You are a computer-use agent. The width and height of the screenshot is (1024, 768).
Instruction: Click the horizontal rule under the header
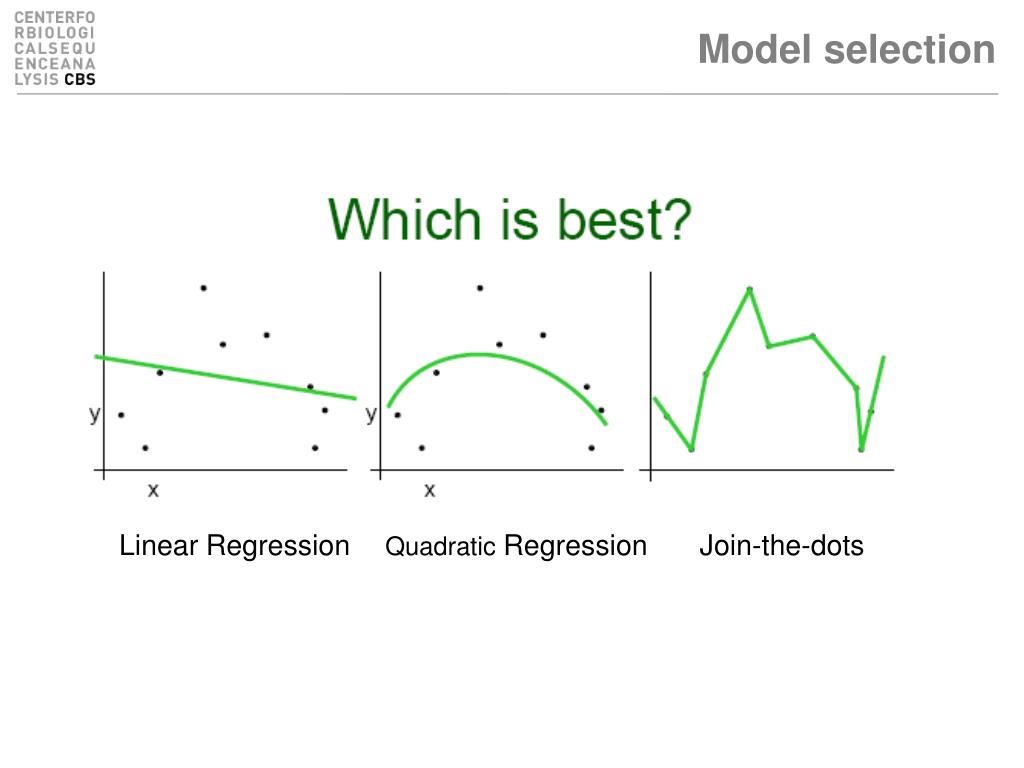point(507,94)
